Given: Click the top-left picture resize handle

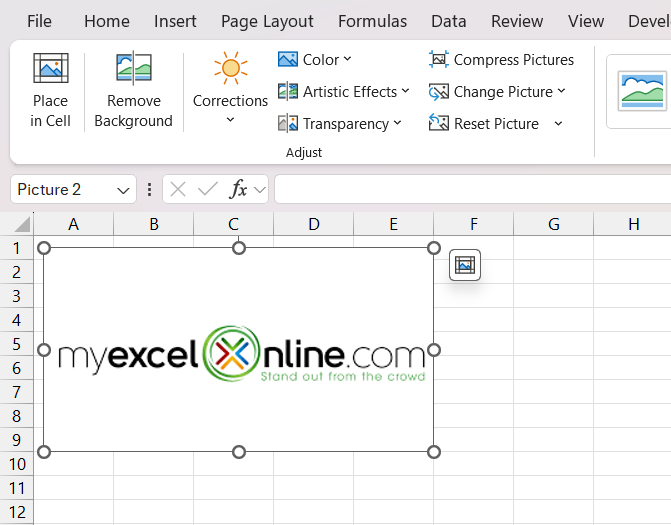Looking at the screenshot, I should (44, 248).
